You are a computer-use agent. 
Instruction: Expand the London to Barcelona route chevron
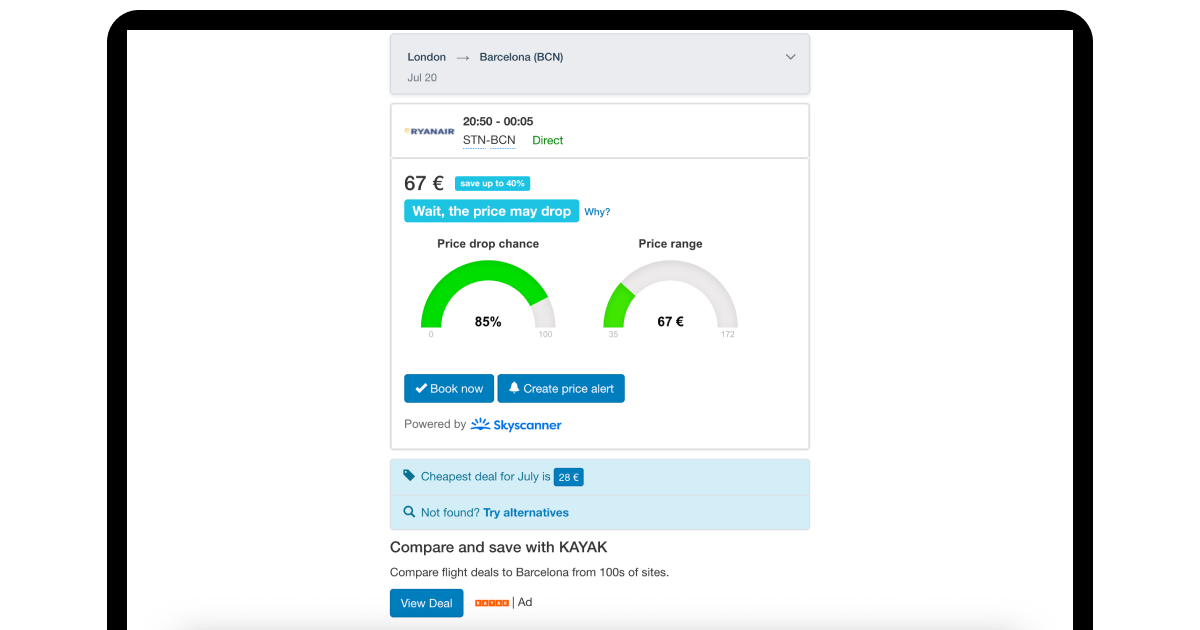[790, 57]
